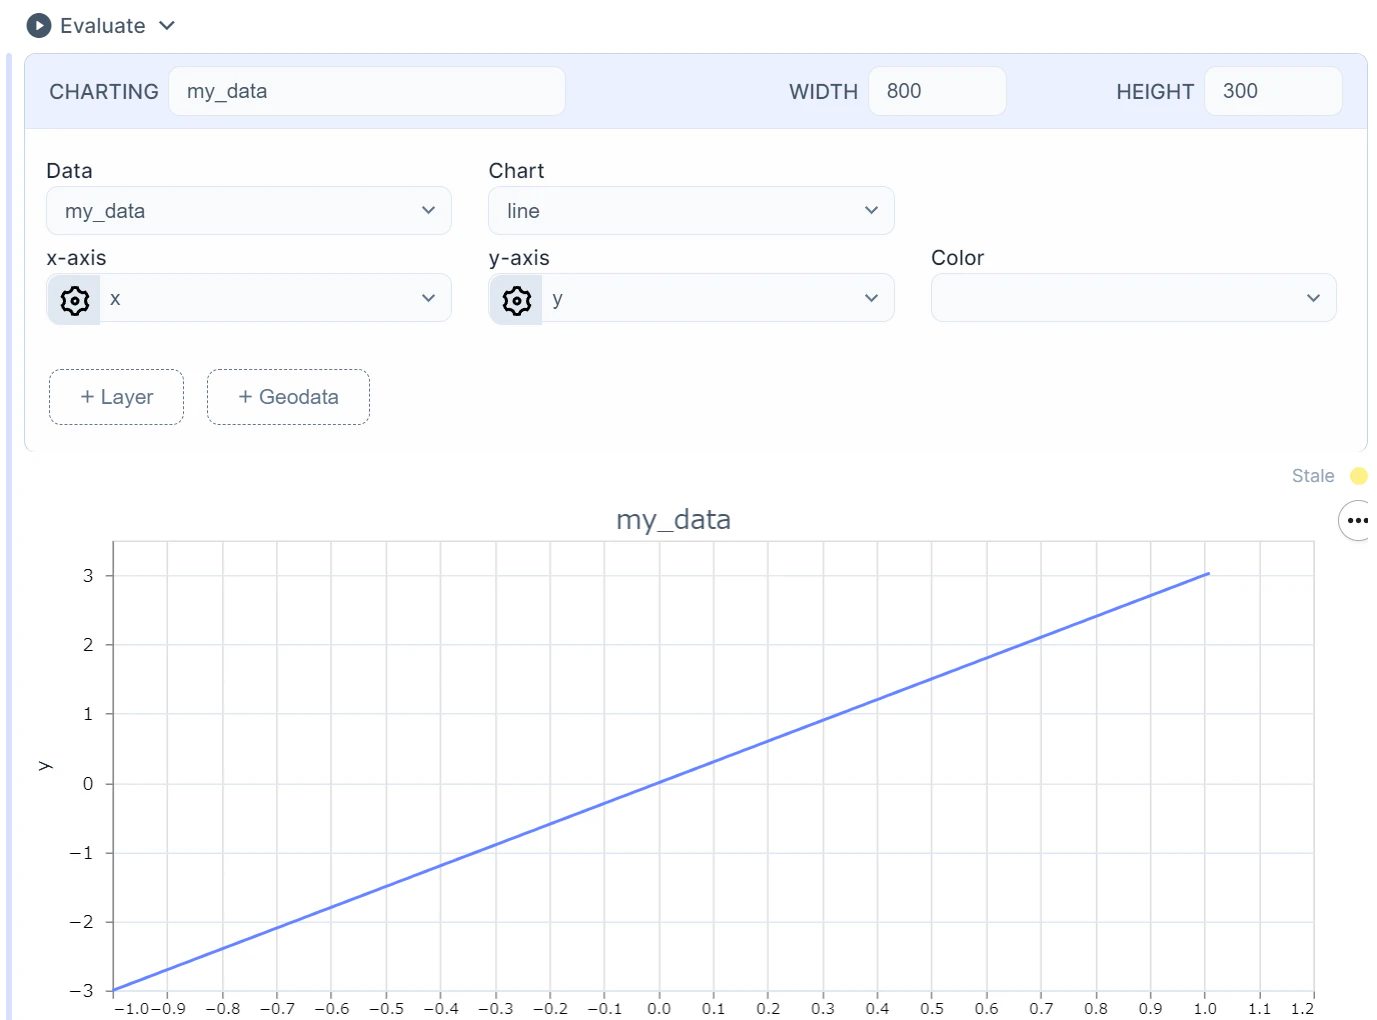
Task: Expand the Chart type dropdown
Action: point(691,211)
